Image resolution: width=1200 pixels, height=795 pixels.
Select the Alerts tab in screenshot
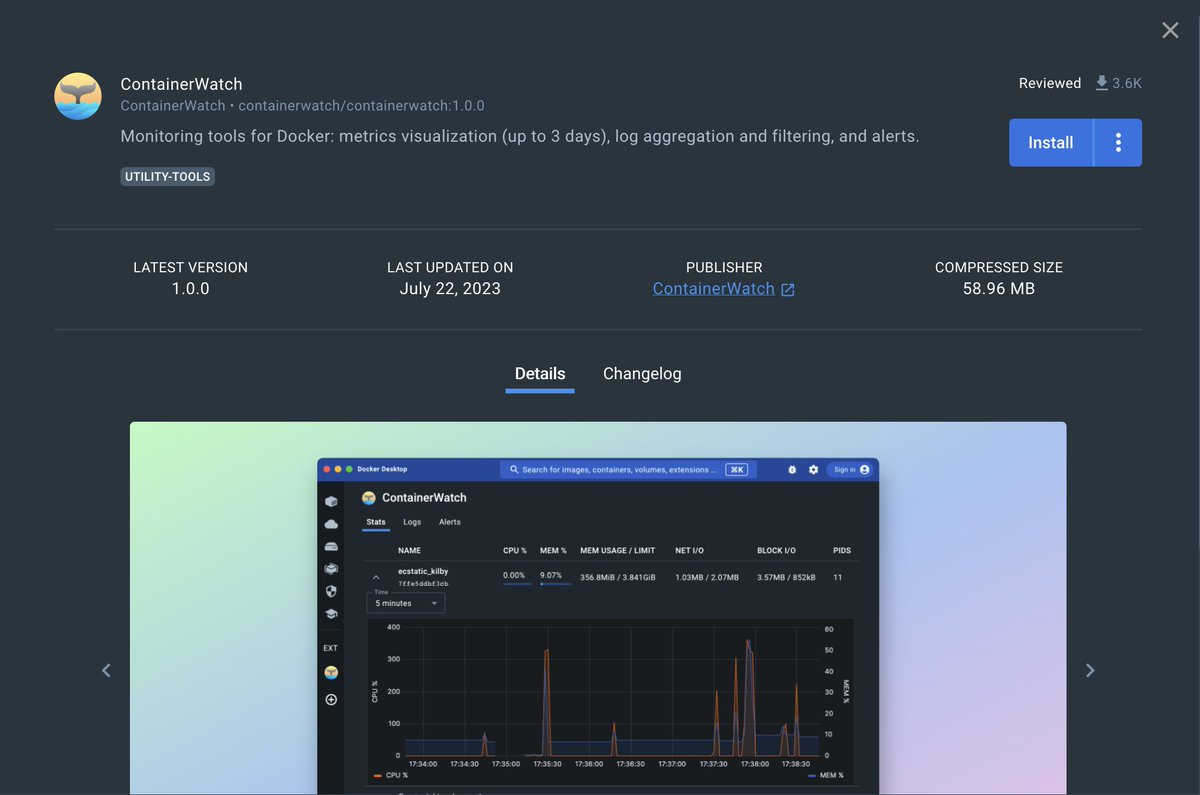click(450, 522)
